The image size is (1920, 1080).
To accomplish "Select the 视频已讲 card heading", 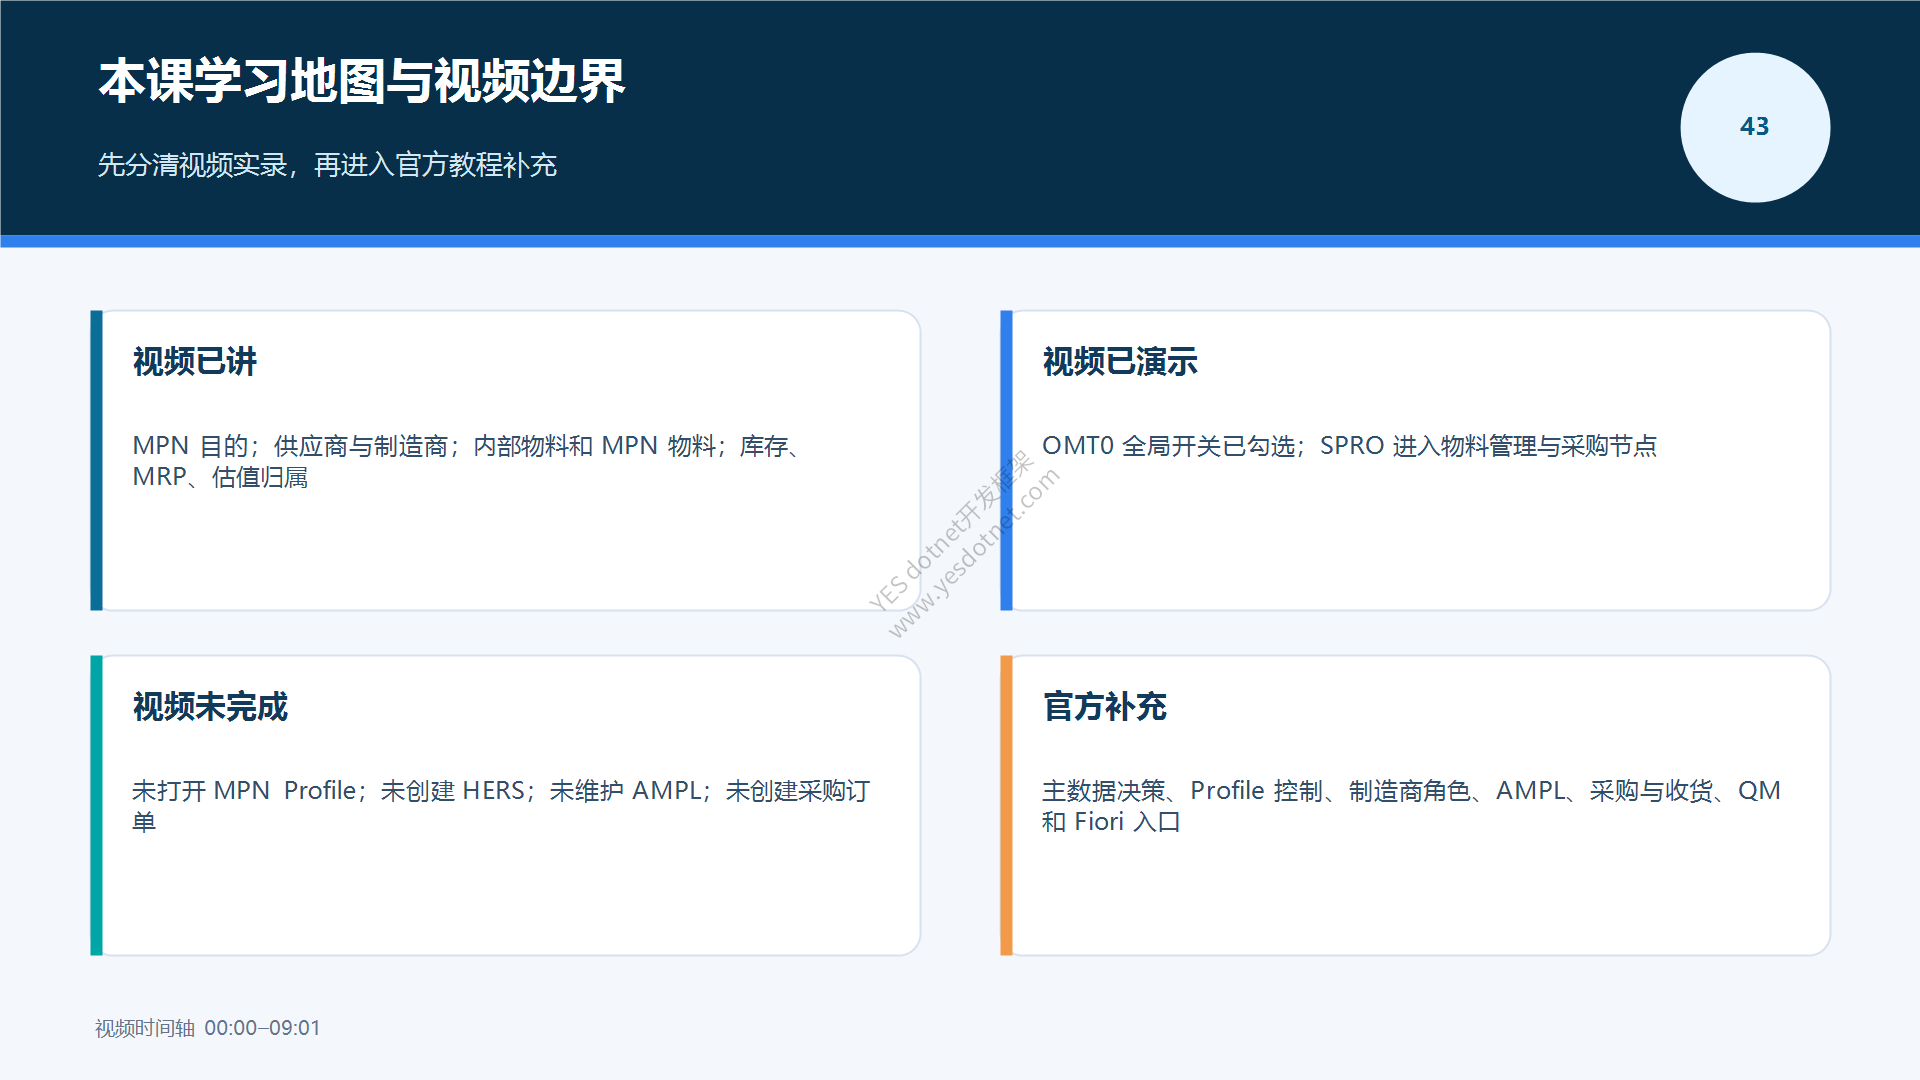I will pos(195,361).
